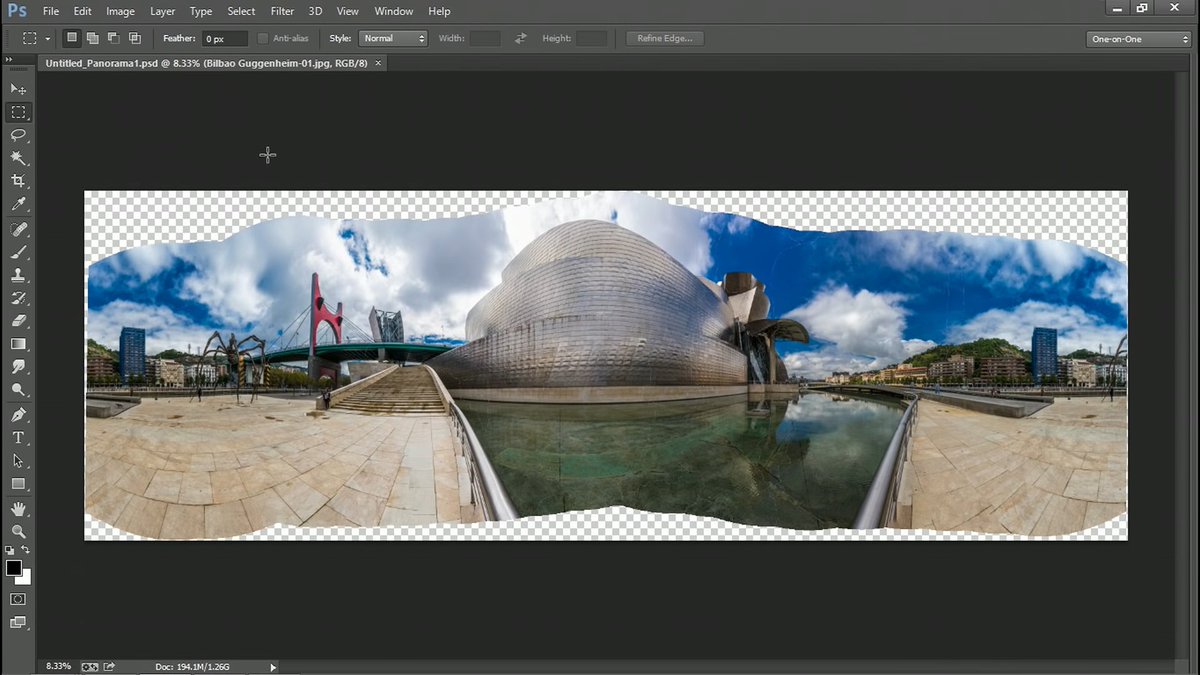The image size is (1200, 675).
Task: Select the Rectangular Marquee tool in toolbox
Action: tap(18, 112)
